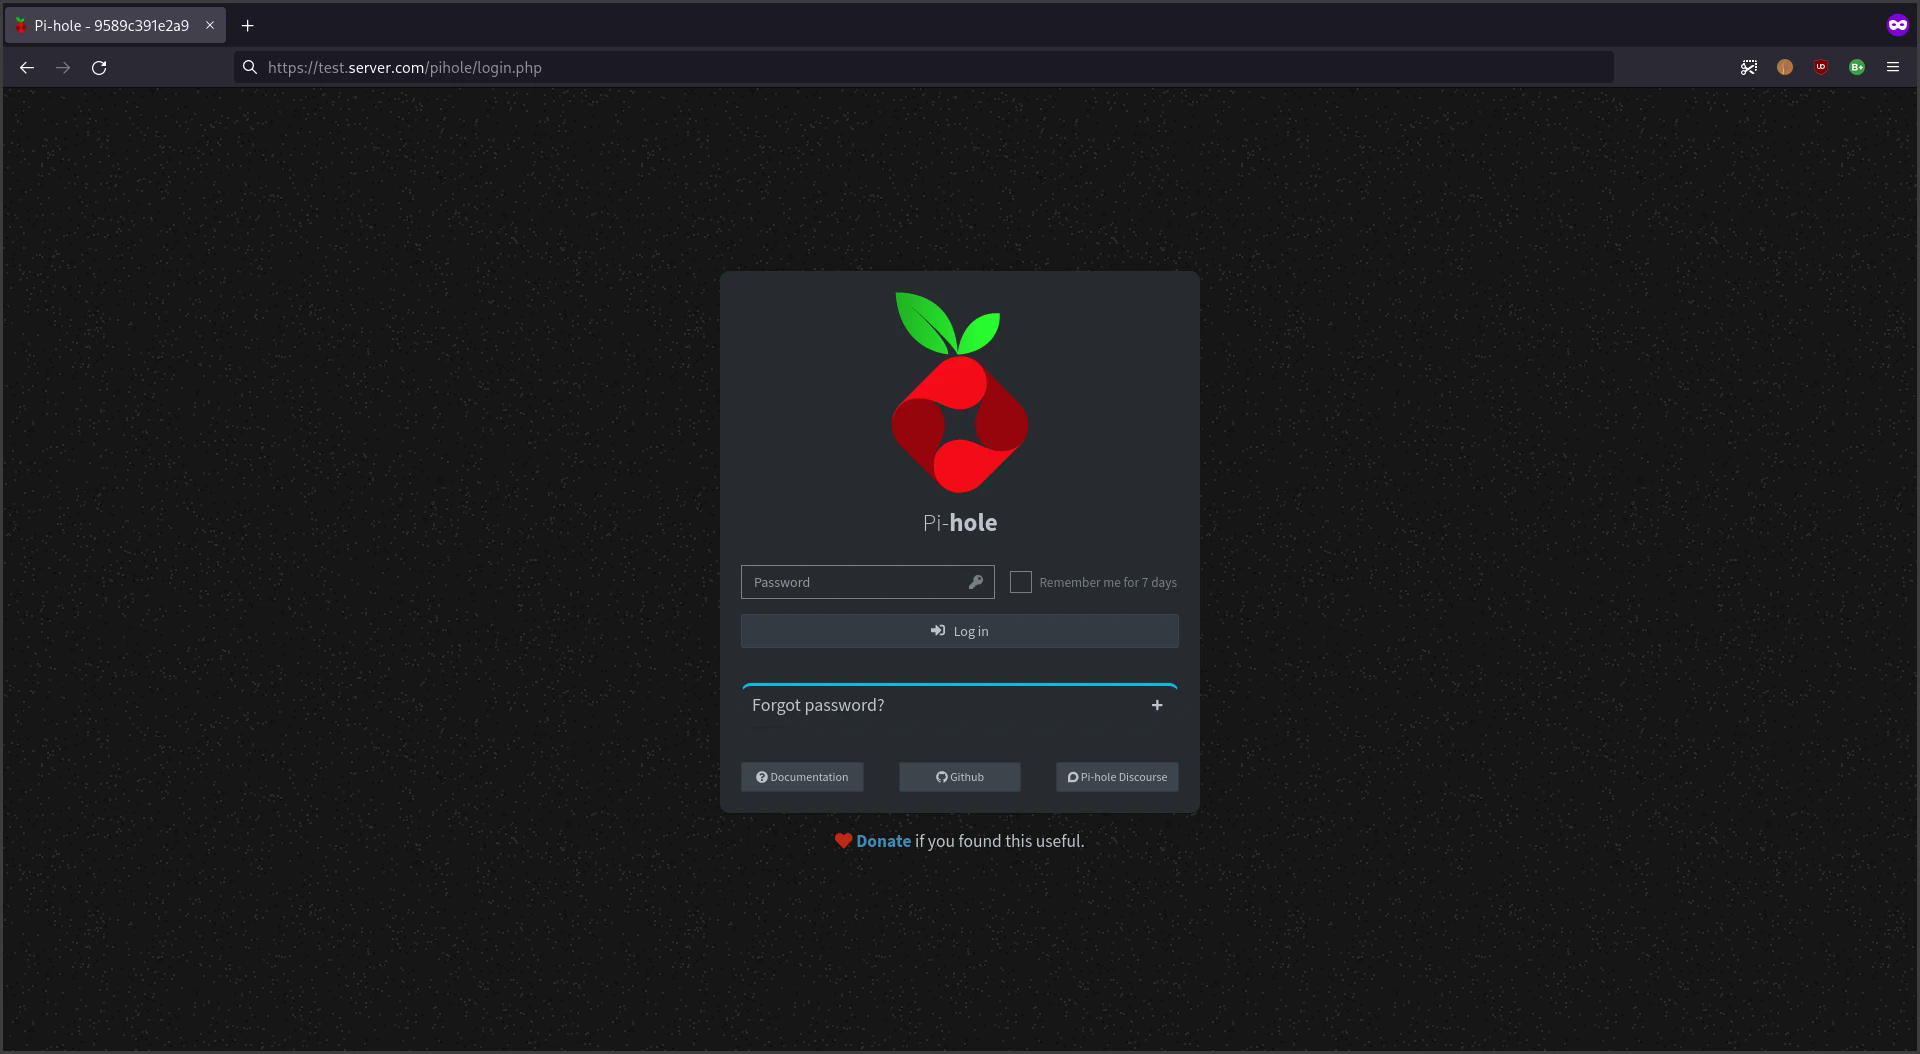Expand the Forgot password? section
The image size is (1920, 1054).
960,705
